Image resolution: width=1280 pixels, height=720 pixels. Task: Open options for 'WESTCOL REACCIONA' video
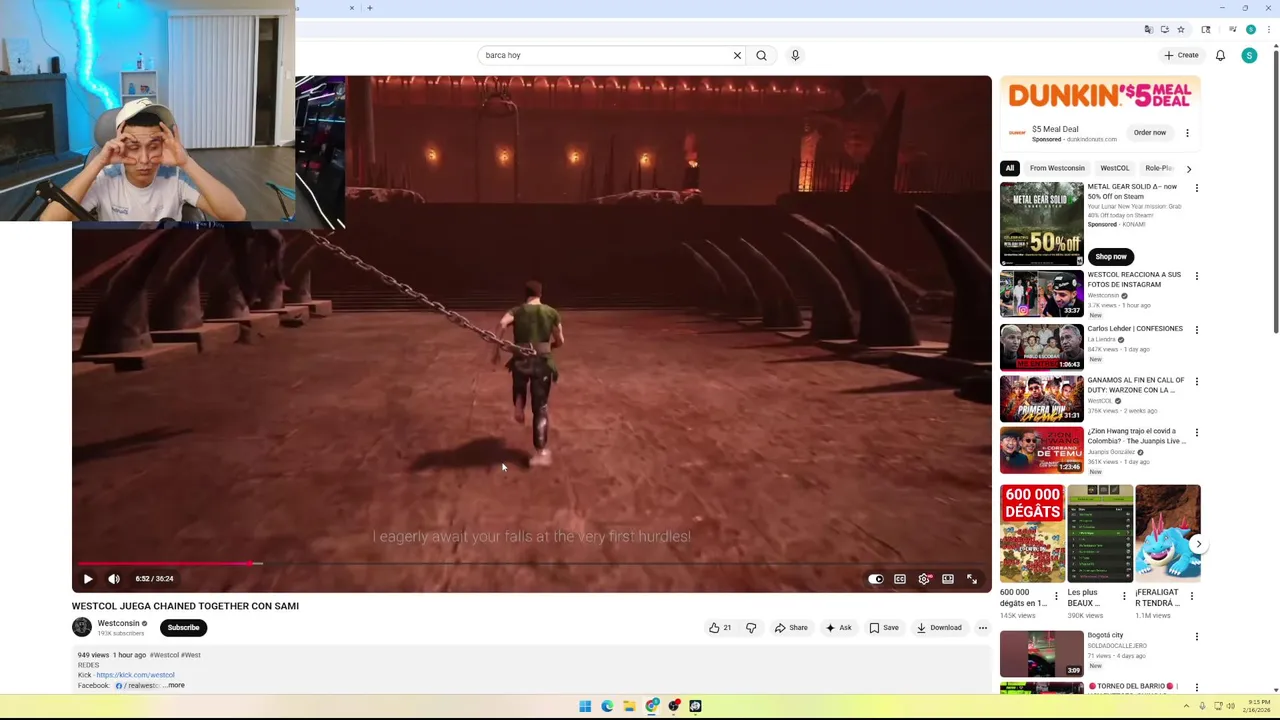click(x=1196, y=276)
